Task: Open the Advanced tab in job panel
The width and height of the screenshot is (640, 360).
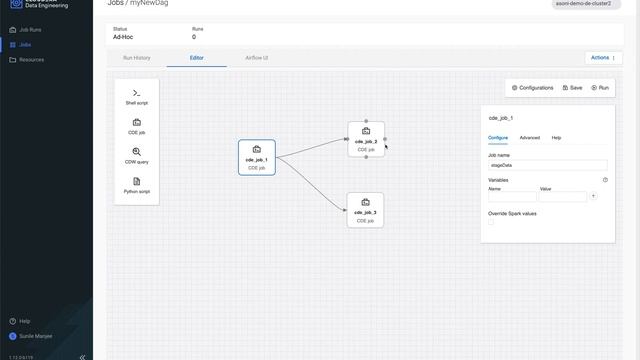Action: 530,138
